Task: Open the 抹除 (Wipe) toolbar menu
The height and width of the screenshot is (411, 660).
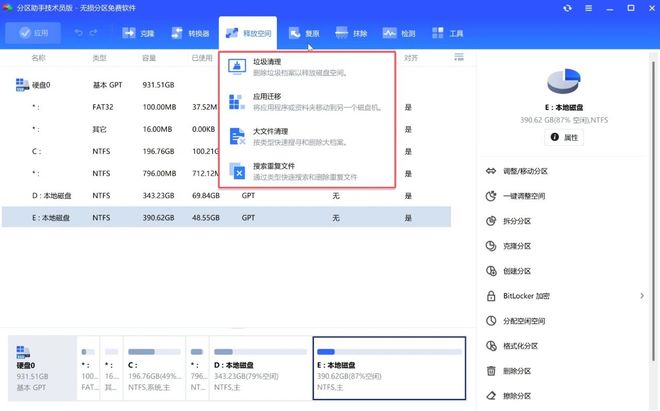Action: pyautogui.click(x=351, y=33)
